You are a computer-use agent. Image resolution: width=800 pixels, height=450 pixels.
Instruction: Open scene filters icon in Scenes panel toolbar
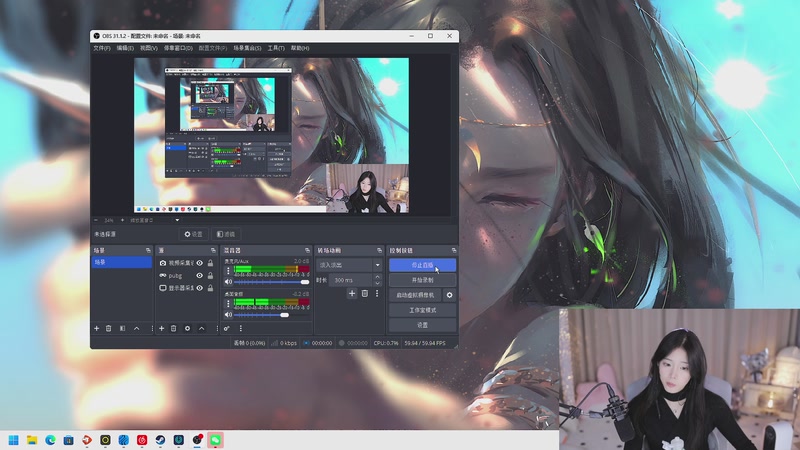[122, 329]
